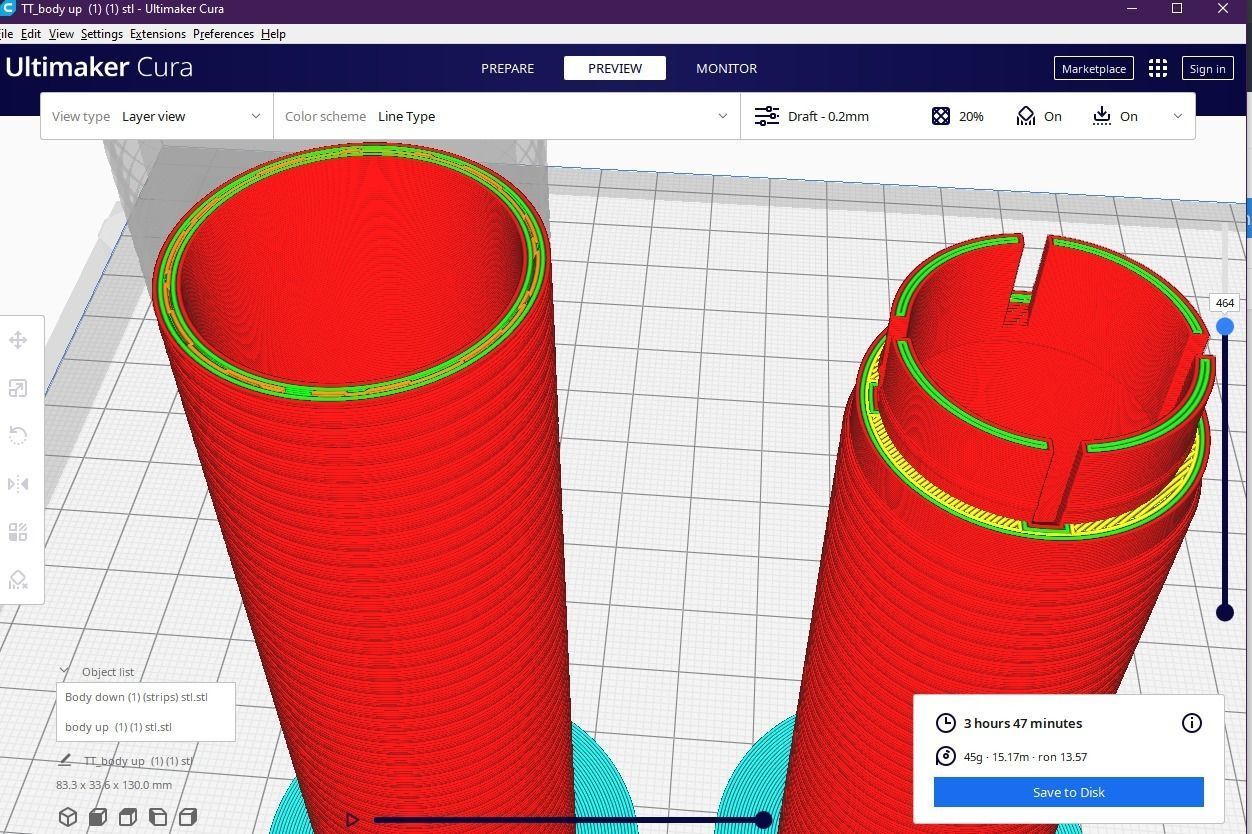Click the support On icon

coord(1026,116)
